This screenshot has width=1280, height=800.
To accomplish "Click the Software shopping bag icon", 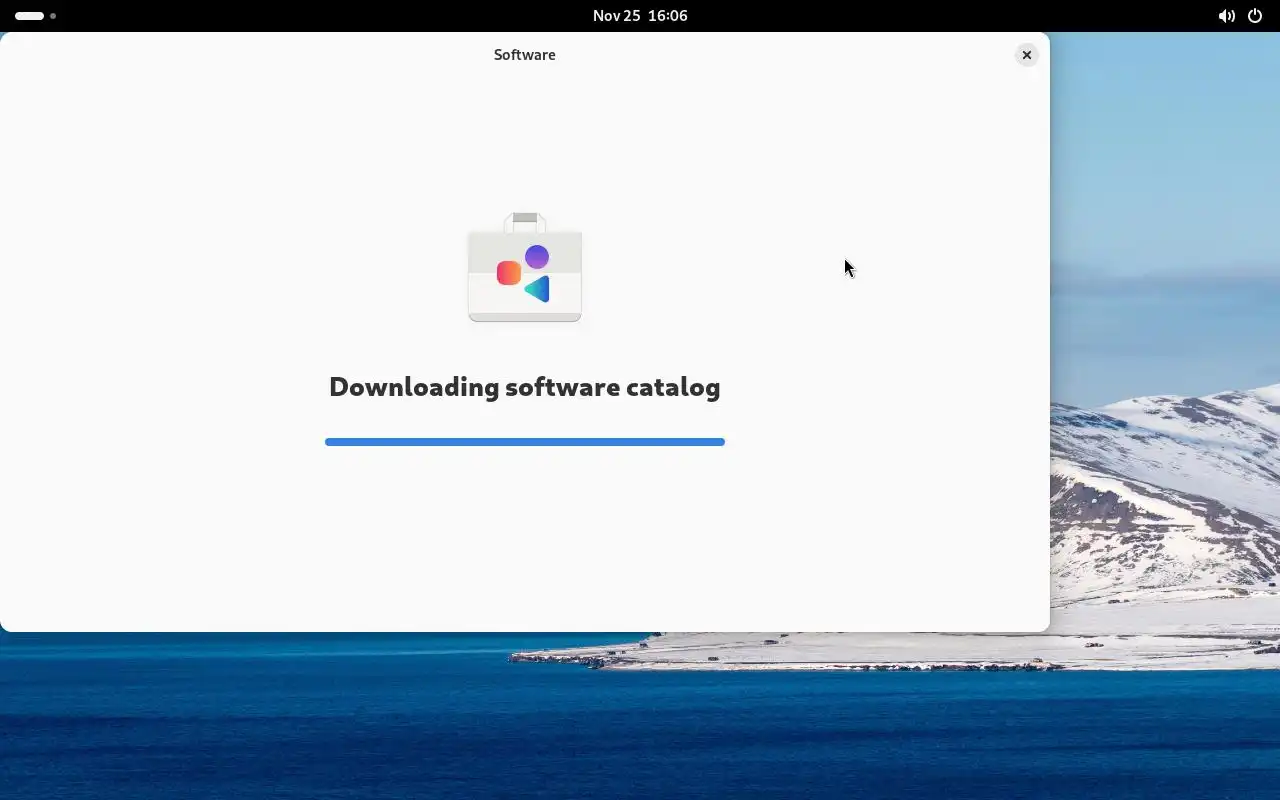I will click(x=525, y=267).
